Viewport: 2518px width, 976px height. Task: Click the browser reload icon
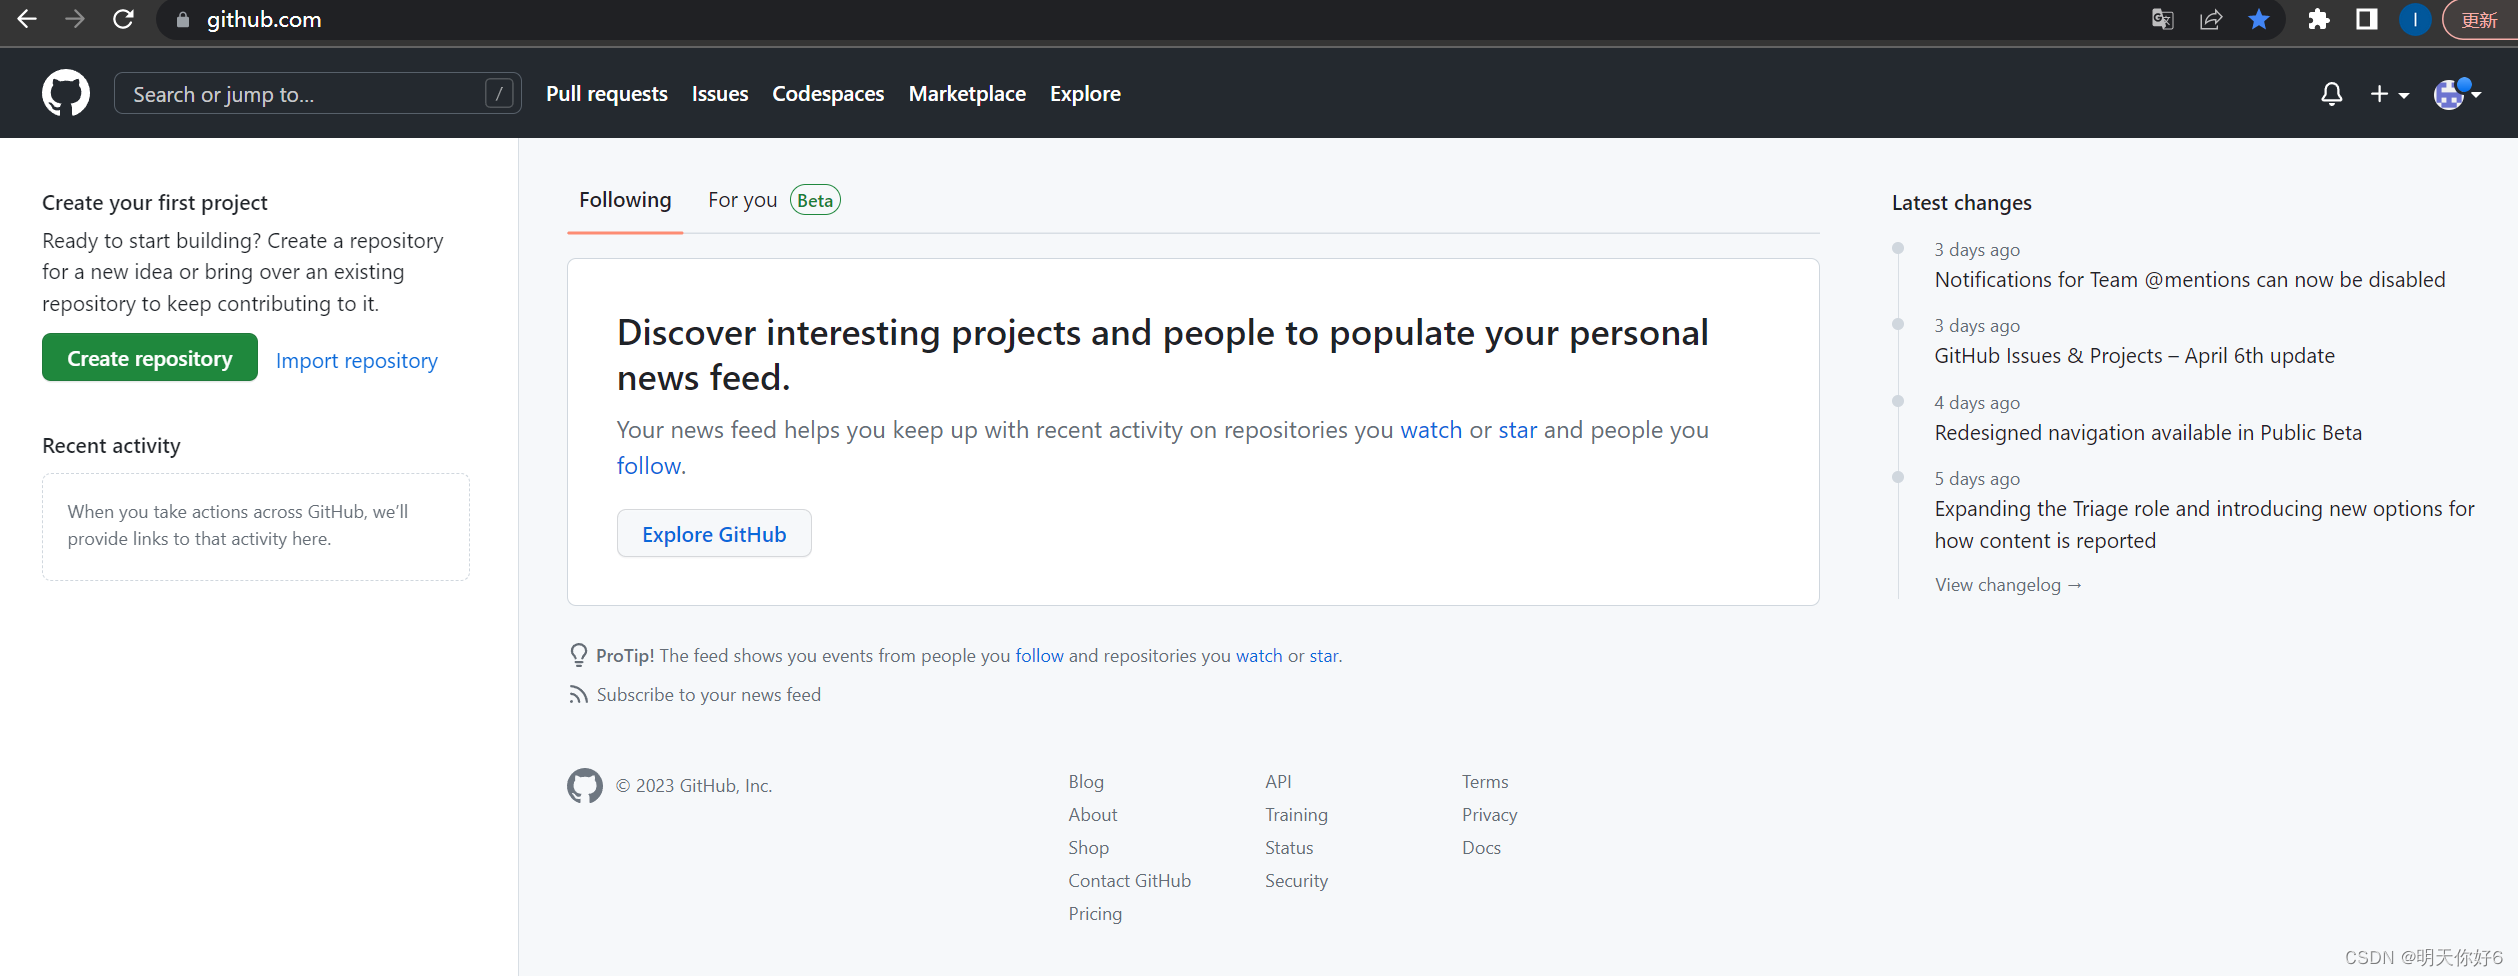point(123,19)
